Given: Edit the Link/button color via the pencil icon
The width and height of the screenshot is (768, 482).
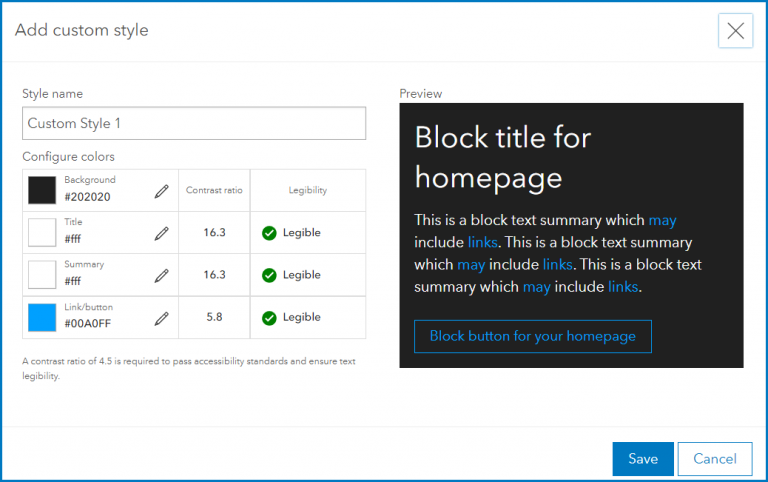Looking at the screenshot, I should (x=161, y=318).
